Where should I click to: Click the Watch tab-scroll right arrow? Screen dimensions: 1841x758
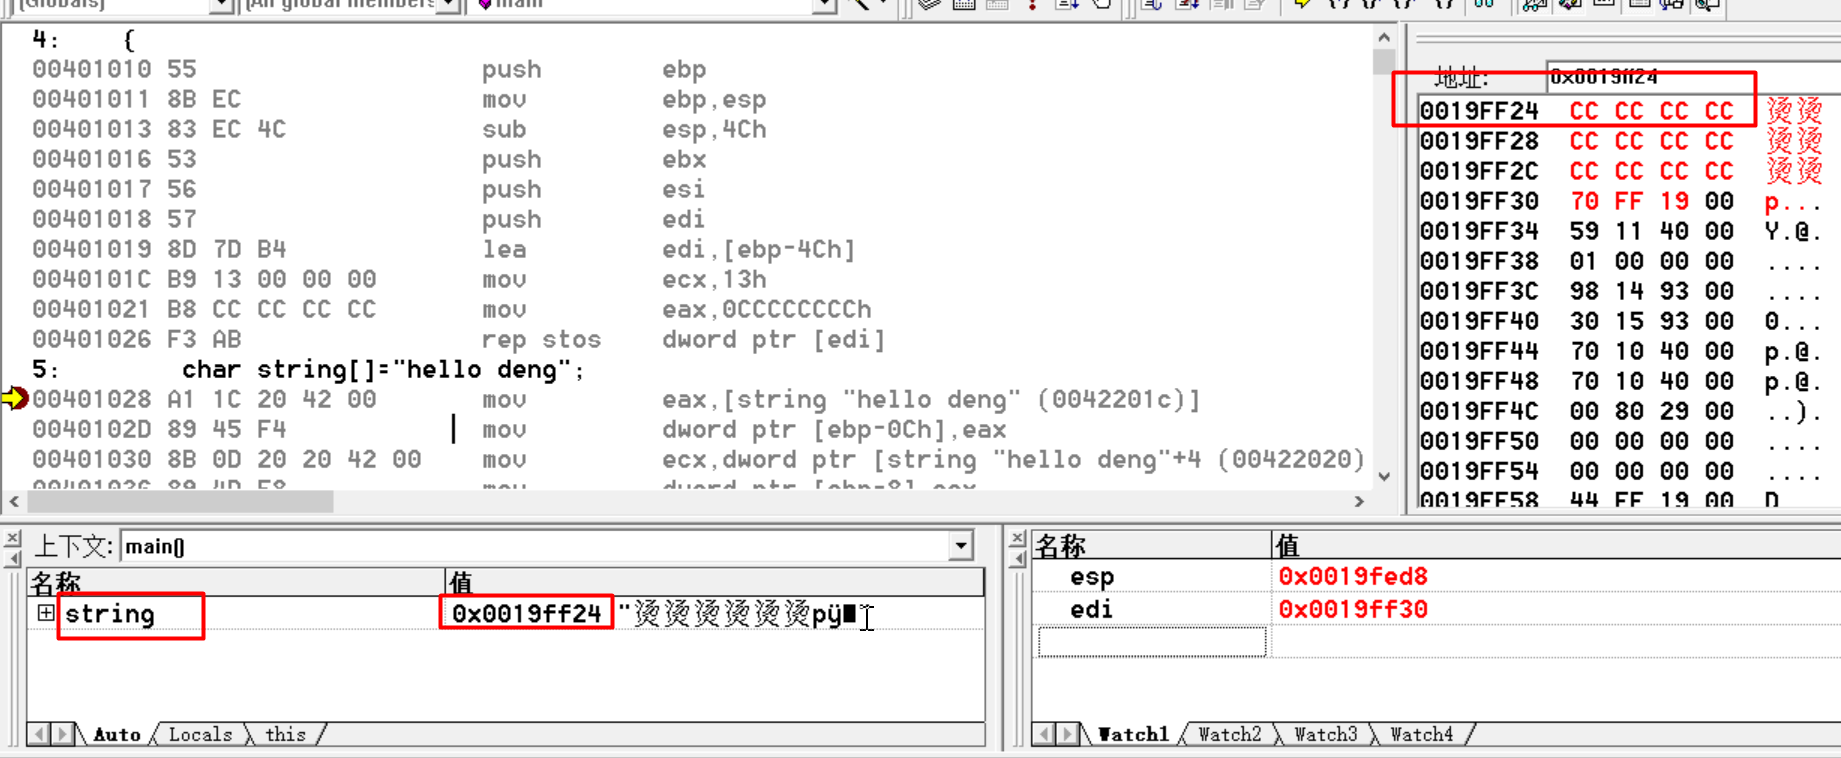(x=1067, y=734)
